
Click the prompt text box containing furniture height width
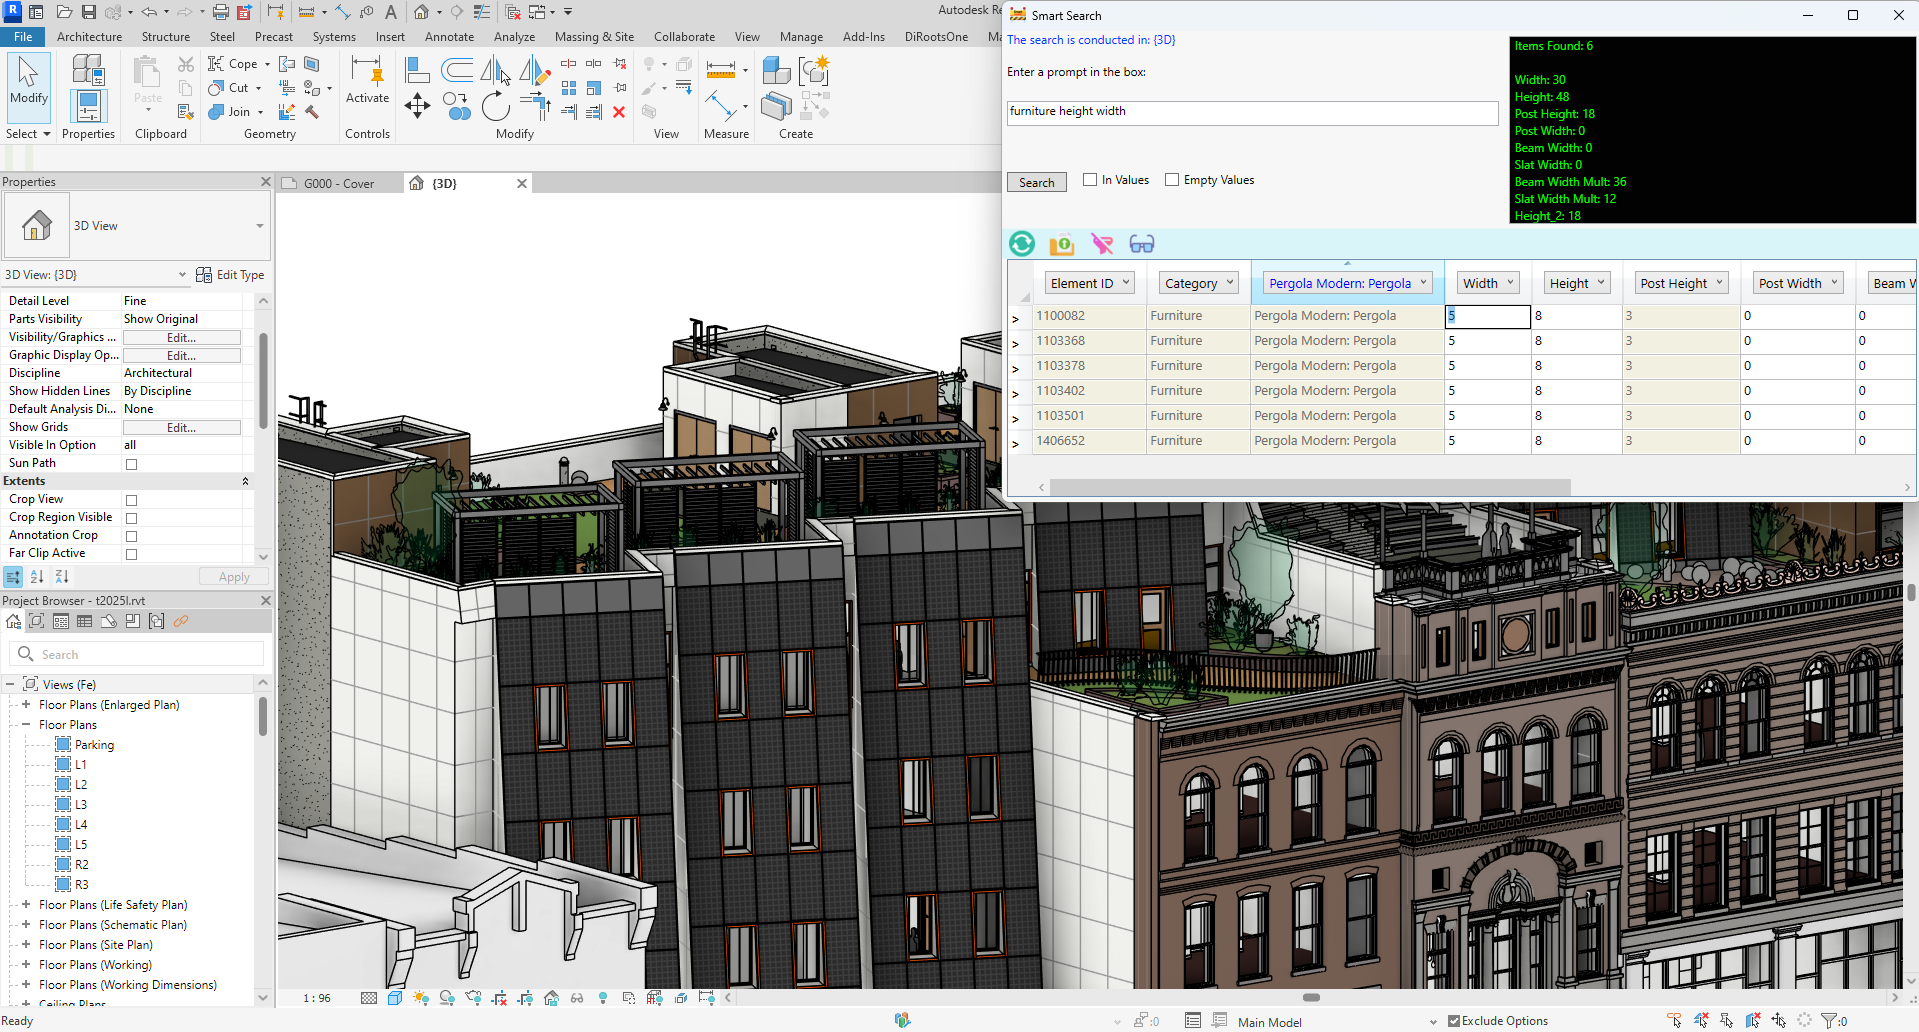coord(1251,112)
